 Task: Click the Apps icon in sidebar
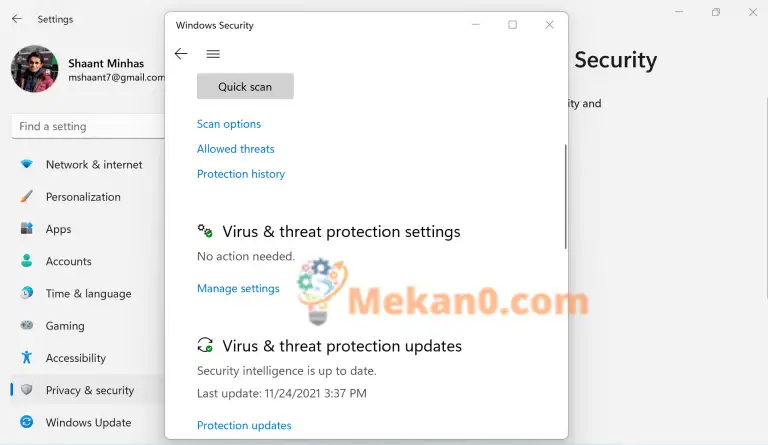pos(26,228)
